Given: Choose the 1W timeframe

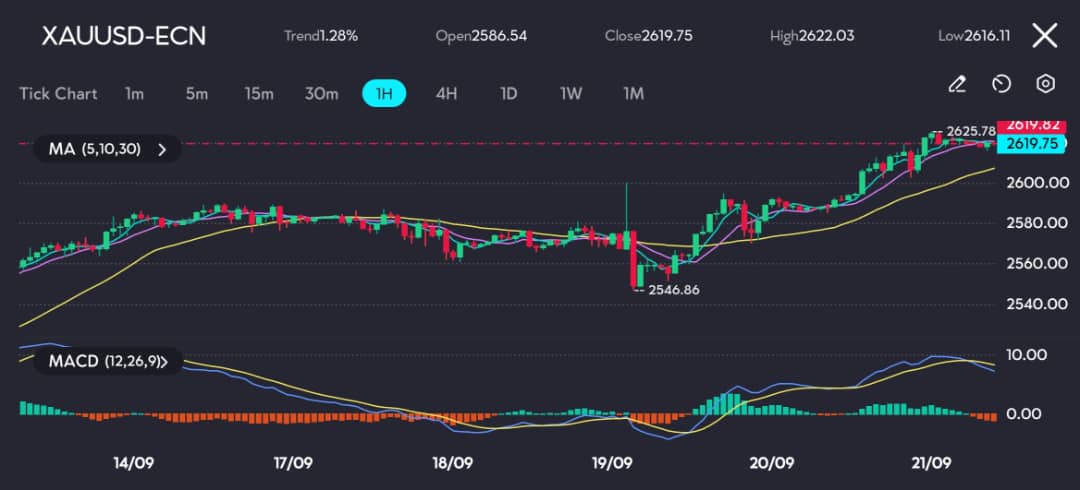Looking at the screenshot, I should click(570, 94).
